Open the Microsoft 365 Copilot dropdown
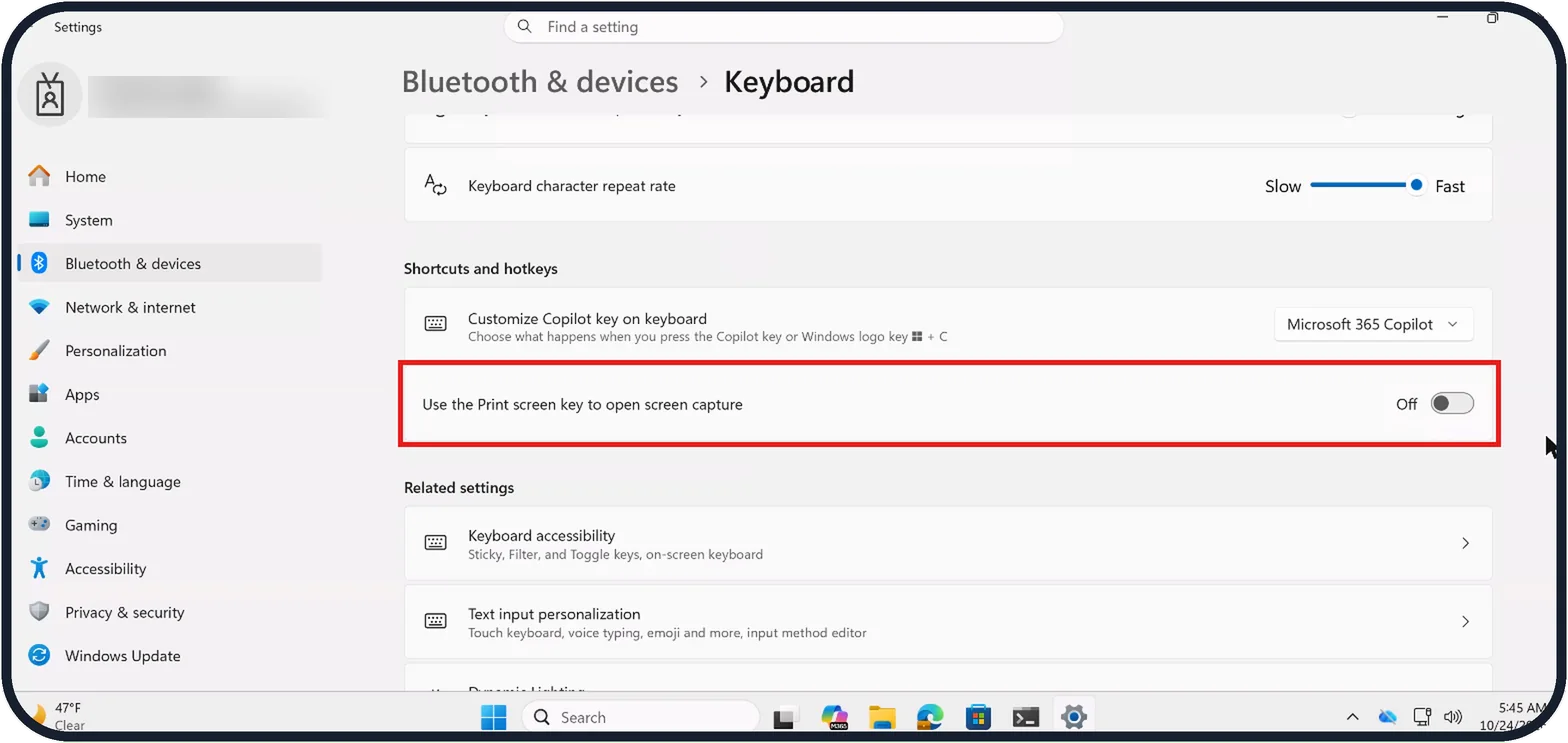This screenshot has height=743, width=1568. [1374, 324]
